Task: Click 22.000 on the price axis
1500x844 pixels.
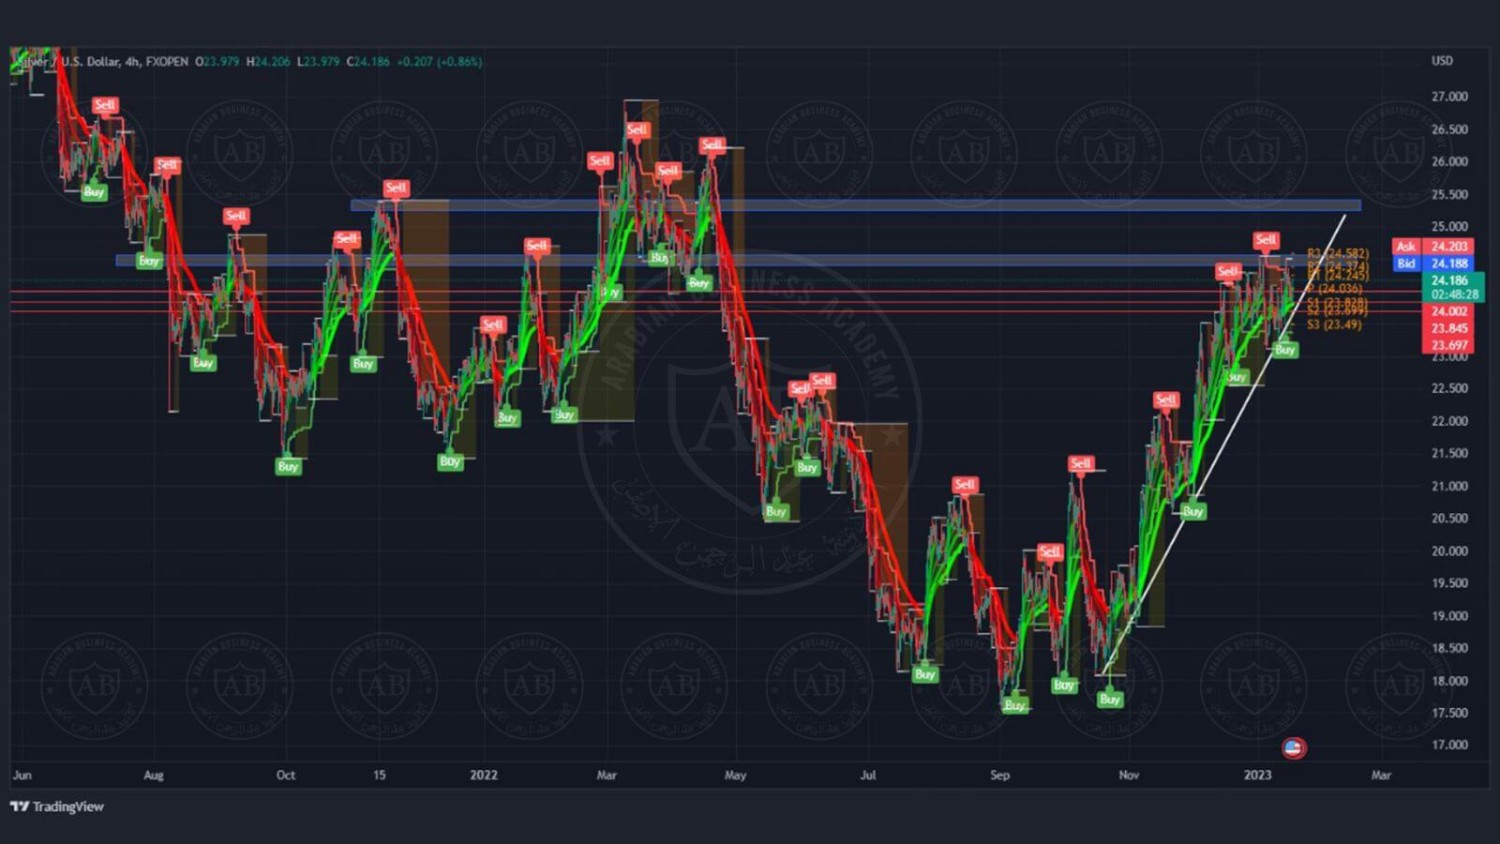Action: [x=1449, y=422]
